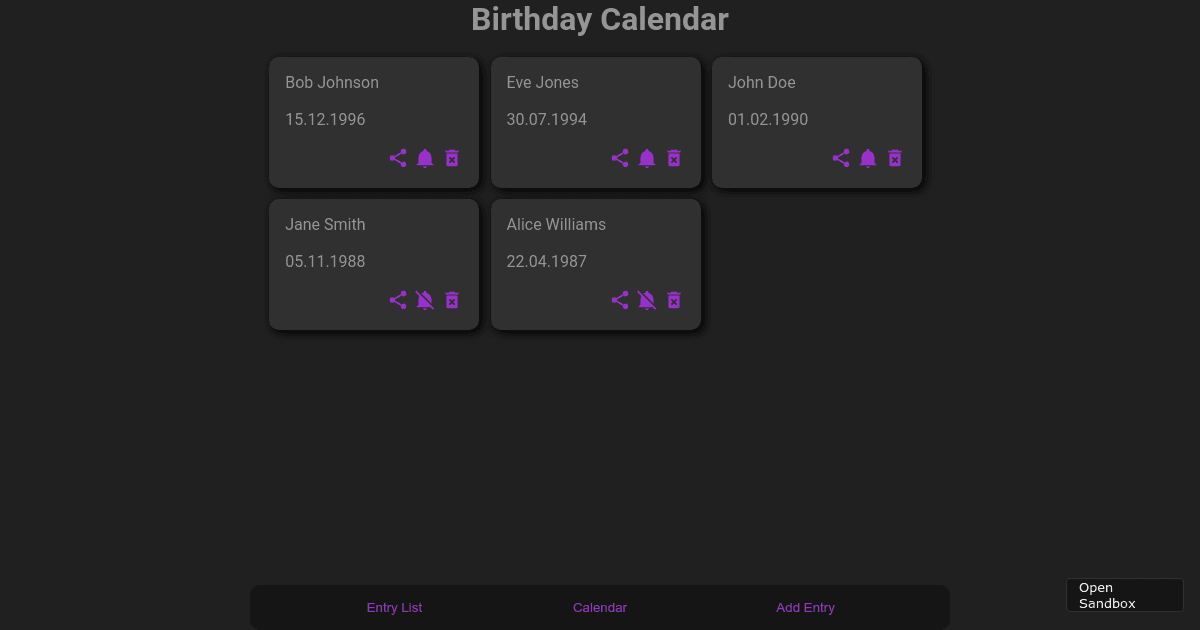
Task: Disable notifications for Bob Johnson
Action: click(x=425, y=158)
